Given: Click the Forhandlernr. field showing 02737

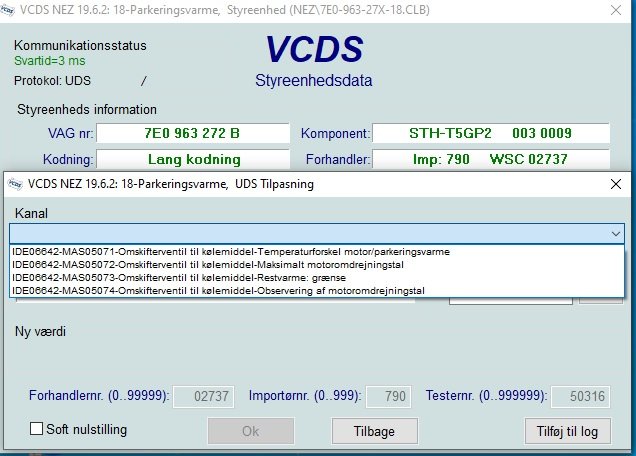Looking at the screenshot, I should [x=204, y=396].
